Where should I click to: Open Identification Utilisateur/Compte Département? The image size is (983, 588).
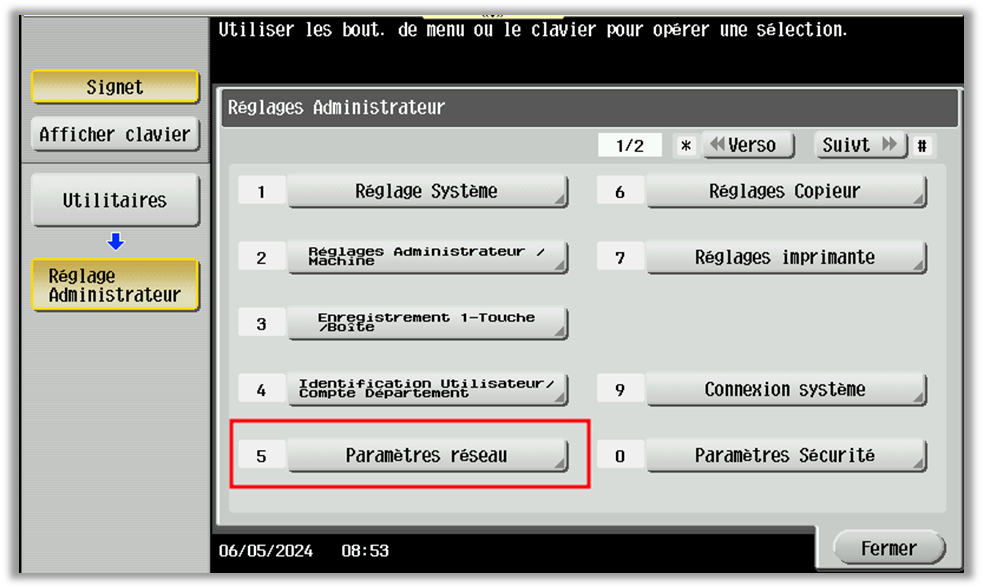point(428,388)
